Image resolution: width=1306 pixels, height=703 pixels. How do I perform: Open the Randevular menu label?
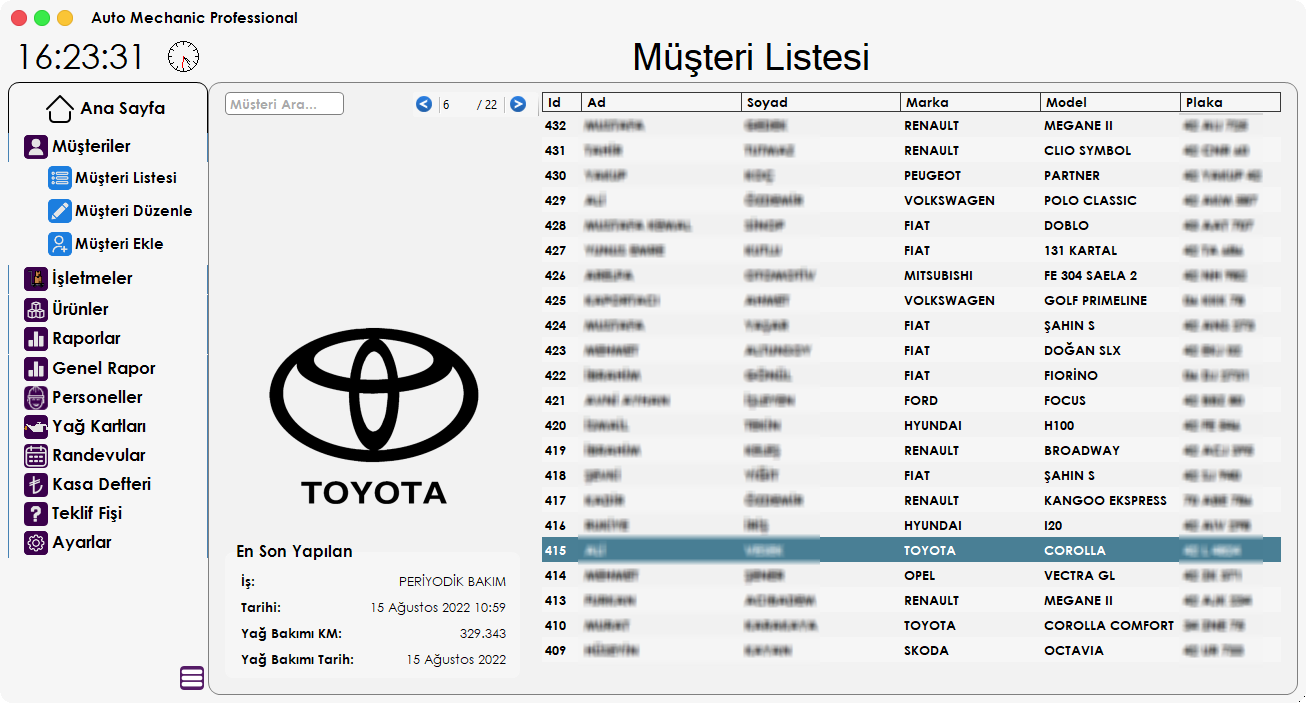click(99, 455)
